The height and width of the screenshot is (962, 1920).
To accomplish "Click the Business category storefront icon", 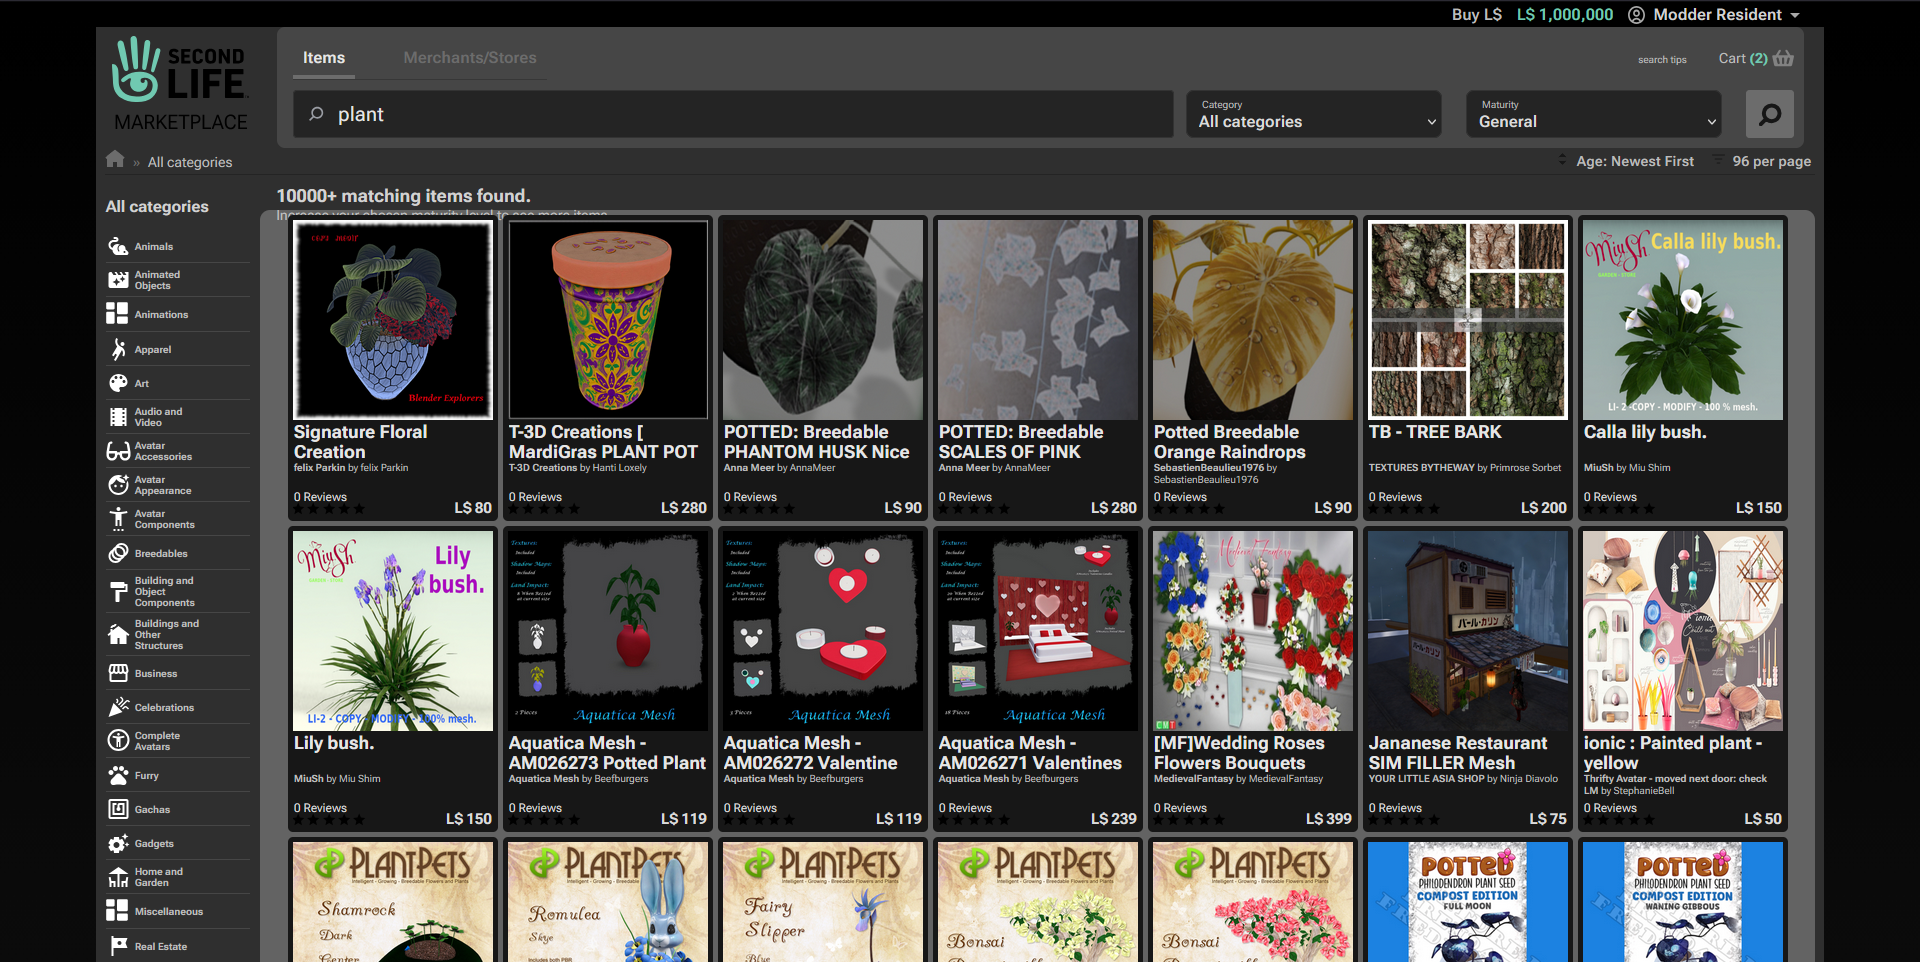I will tap(118, 673).
